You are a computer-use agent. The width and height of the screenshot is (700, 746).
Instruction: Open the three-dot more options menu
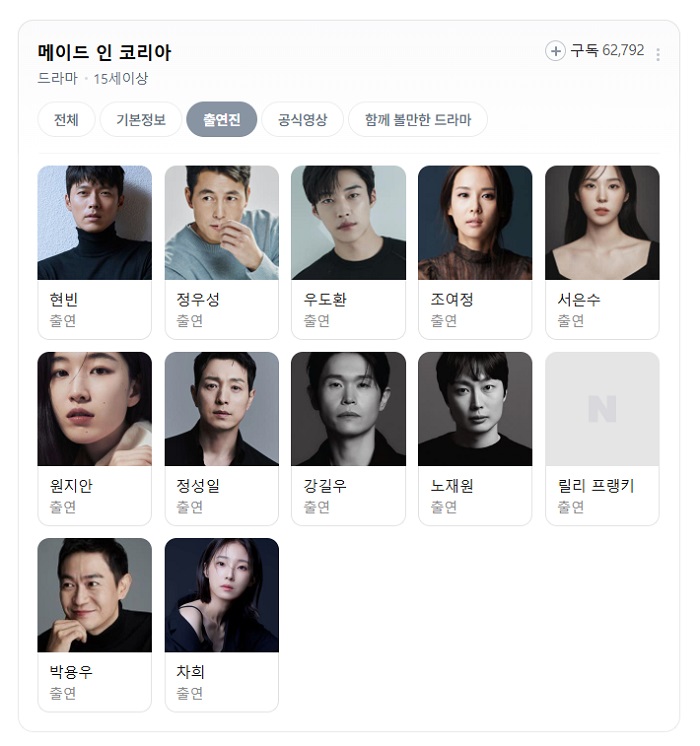click(x=658, y=54)
